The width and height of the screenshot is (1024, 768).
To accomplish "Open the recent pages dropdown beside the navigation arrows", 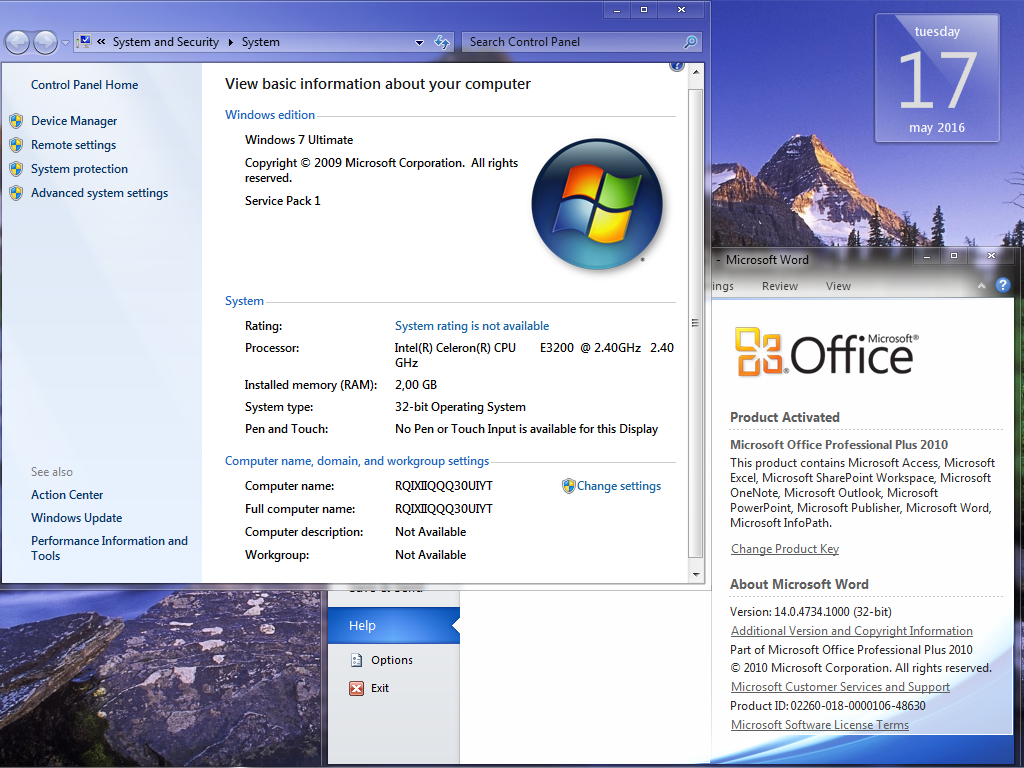I will pyautogui.click(x=65, y=43).
